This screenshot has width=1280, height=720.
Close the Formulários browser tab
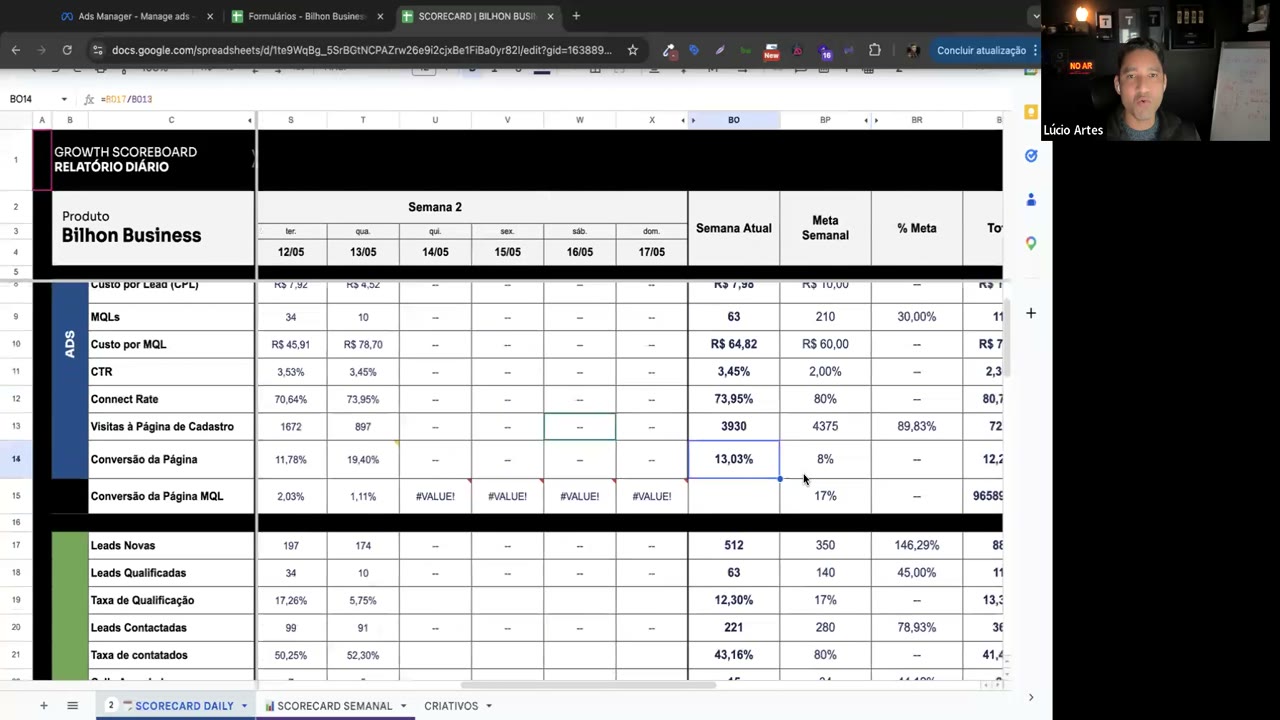(380, 16)
